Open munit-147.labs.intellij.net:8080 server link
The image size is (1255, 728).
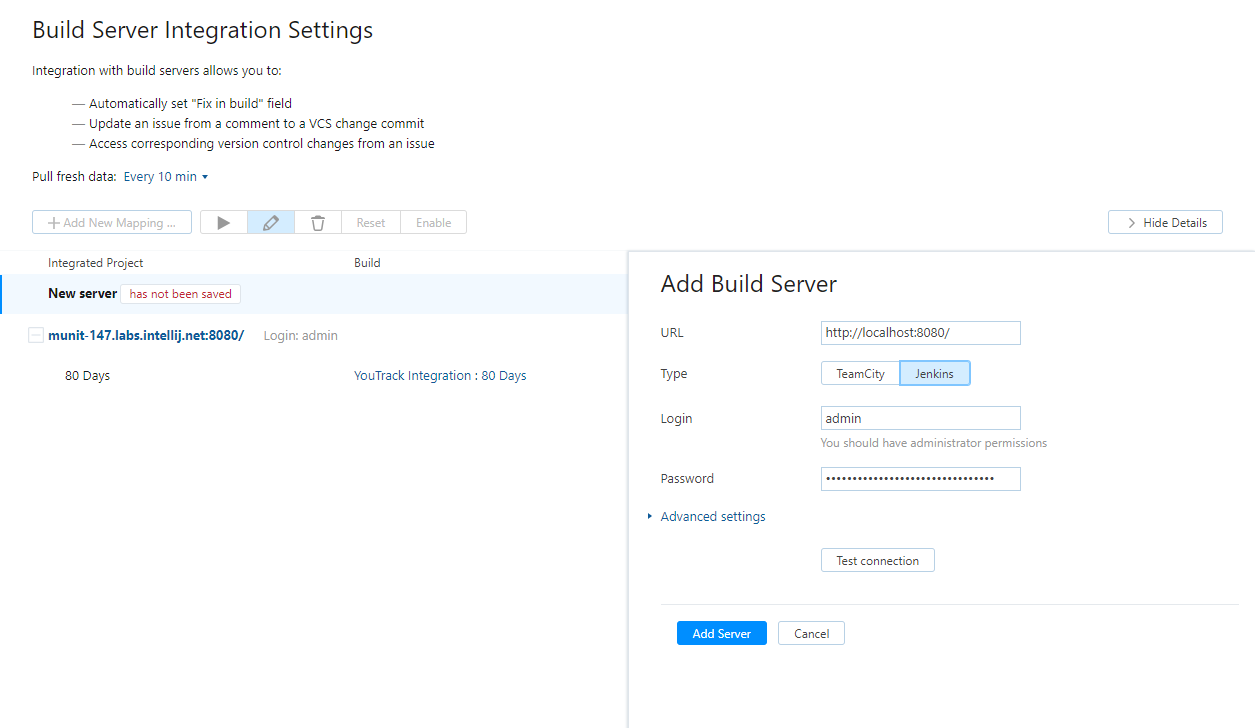point(146,336)
